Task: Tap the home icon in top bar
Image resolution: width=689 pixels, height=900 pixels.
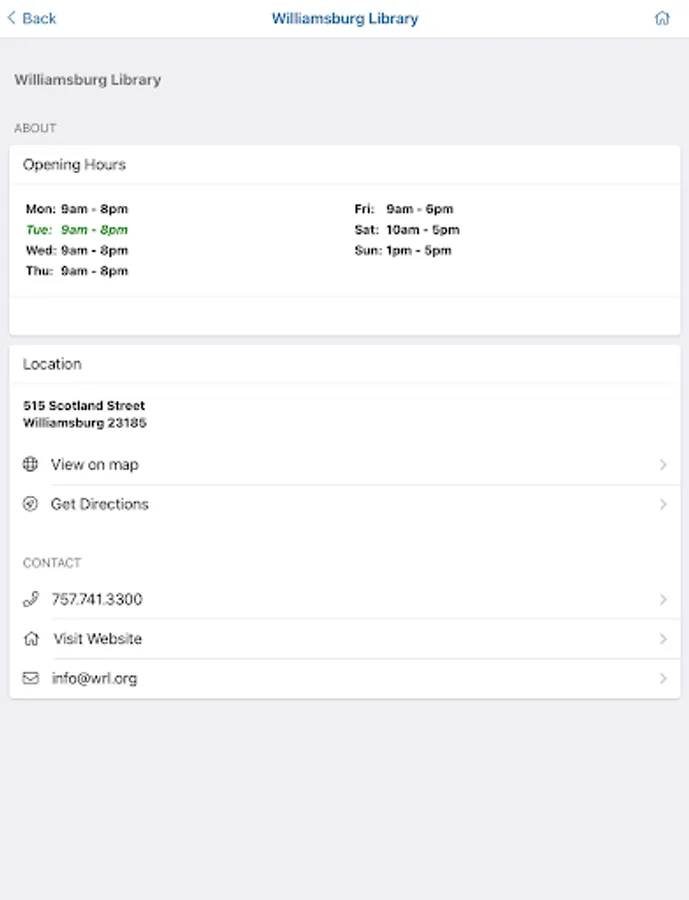Action: [x=661, y=18]
